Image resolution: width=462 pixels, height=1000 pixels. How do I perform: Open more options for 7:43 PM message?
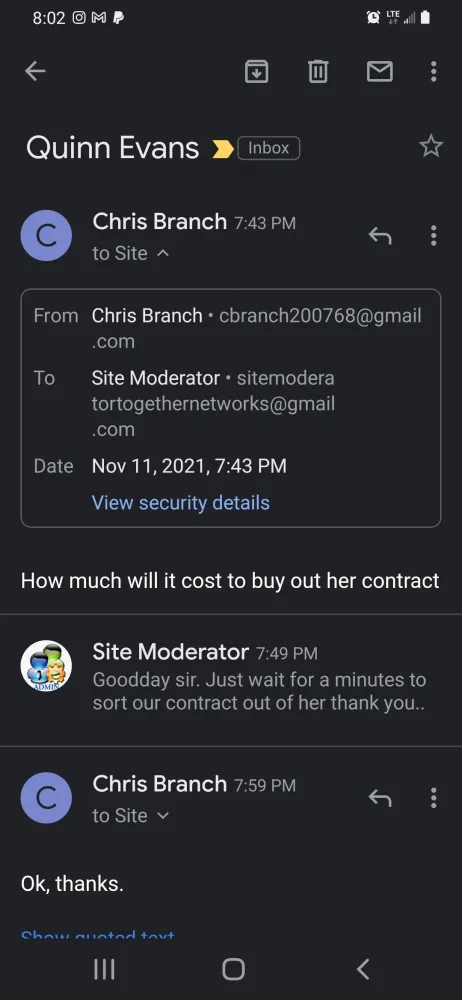pos(433,236)
